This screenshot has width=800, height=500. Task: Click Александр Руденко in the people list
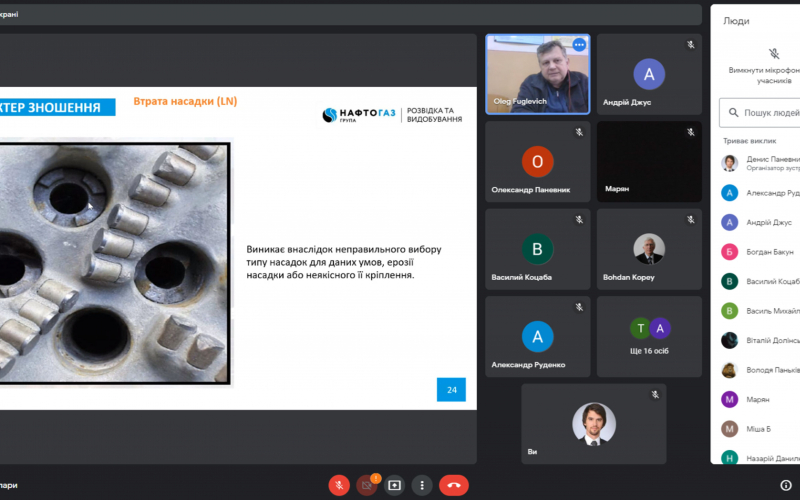click(x=760, y=193)
